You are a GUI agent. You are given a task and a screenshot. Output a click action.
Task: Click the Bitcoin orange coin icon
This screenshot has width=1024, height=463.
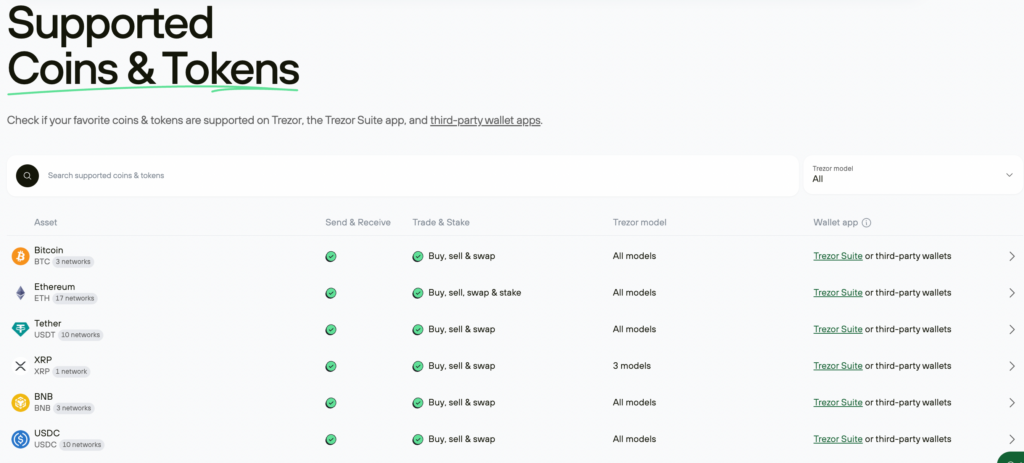pyautogui.click(x=20, y=256)
